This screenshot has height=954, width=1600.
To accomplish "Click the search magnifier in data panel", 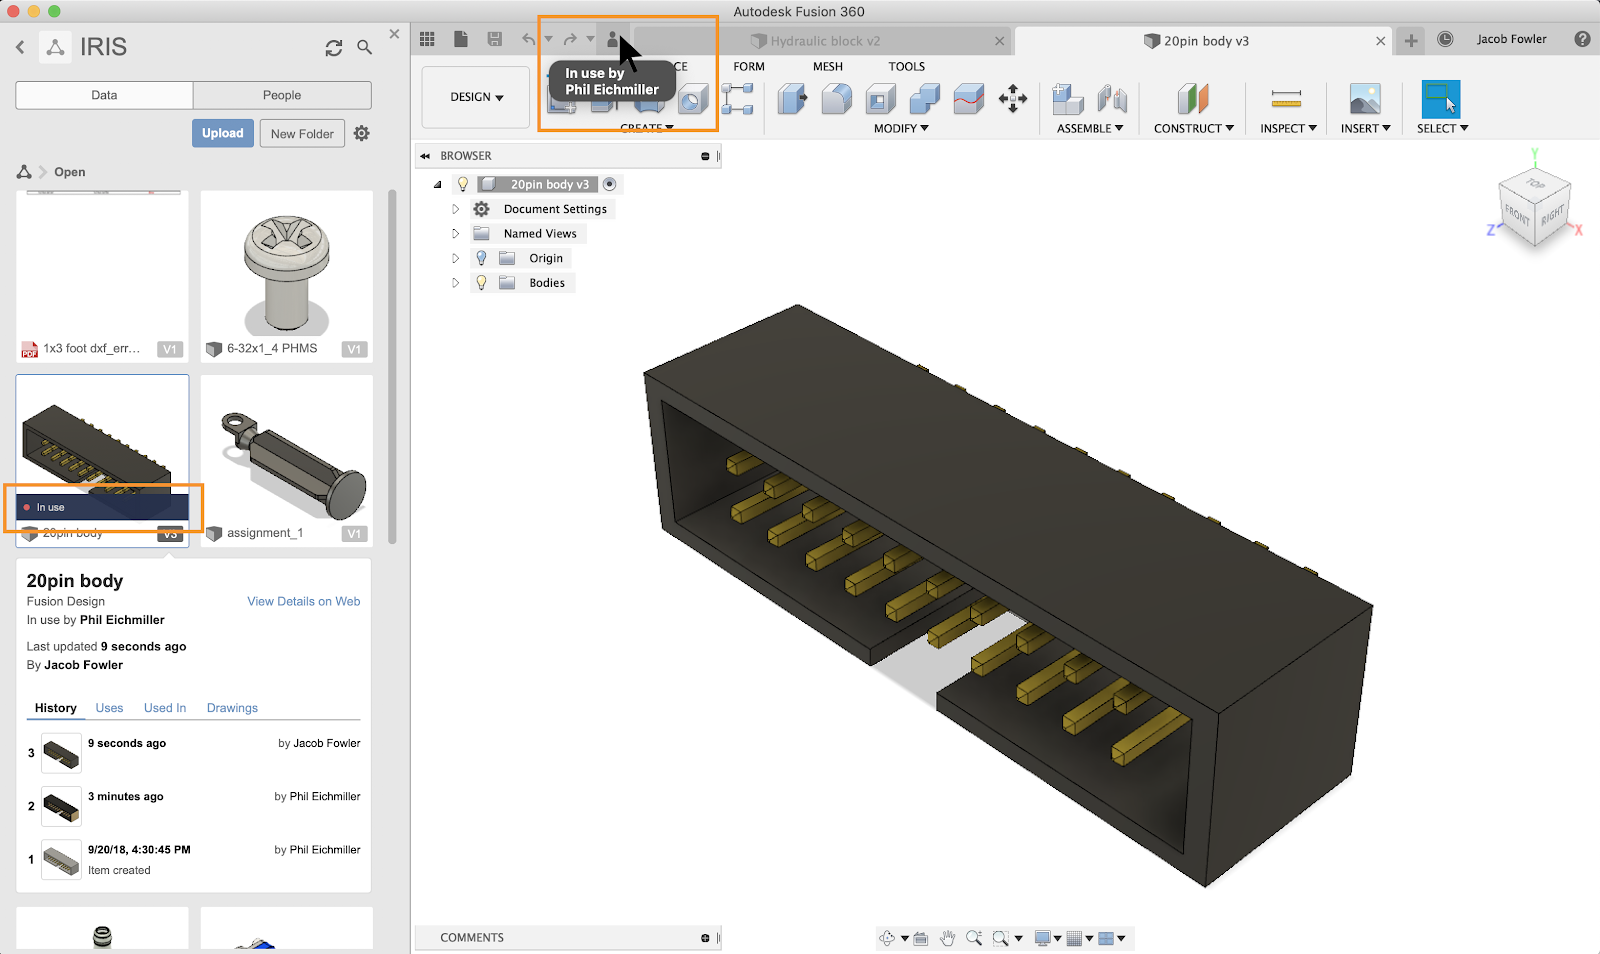I will pos(365,48).
